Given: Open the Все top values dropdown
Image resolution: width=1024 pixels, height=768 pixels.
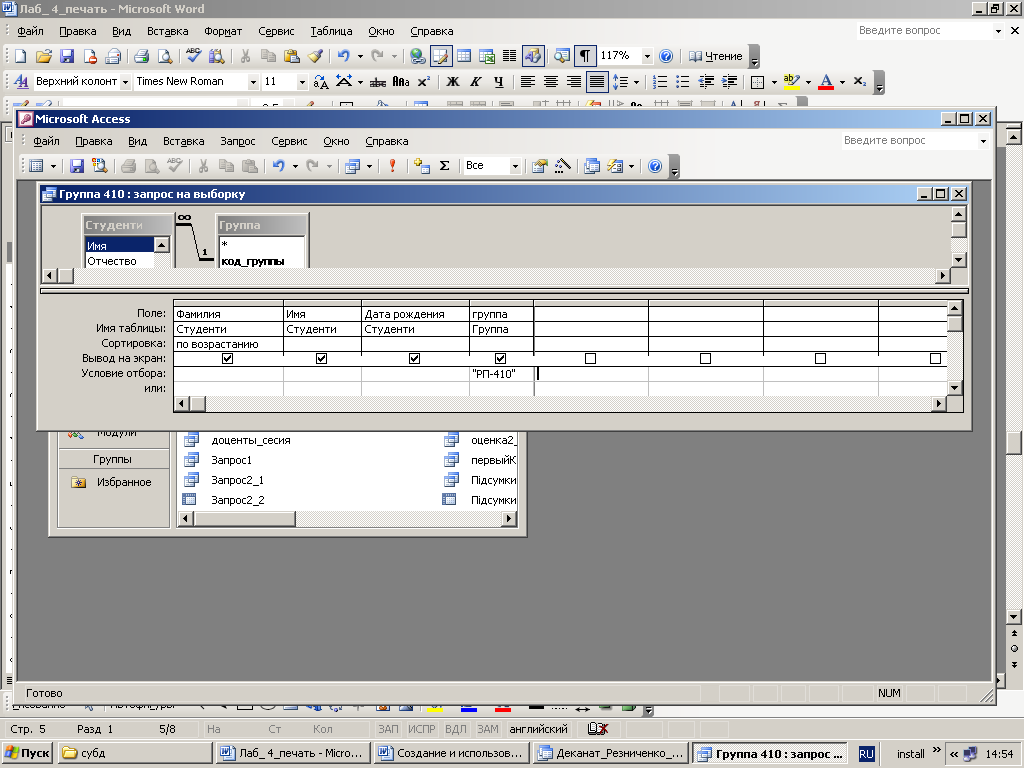Looking at the screenshot, I should (x=515, y=166).
